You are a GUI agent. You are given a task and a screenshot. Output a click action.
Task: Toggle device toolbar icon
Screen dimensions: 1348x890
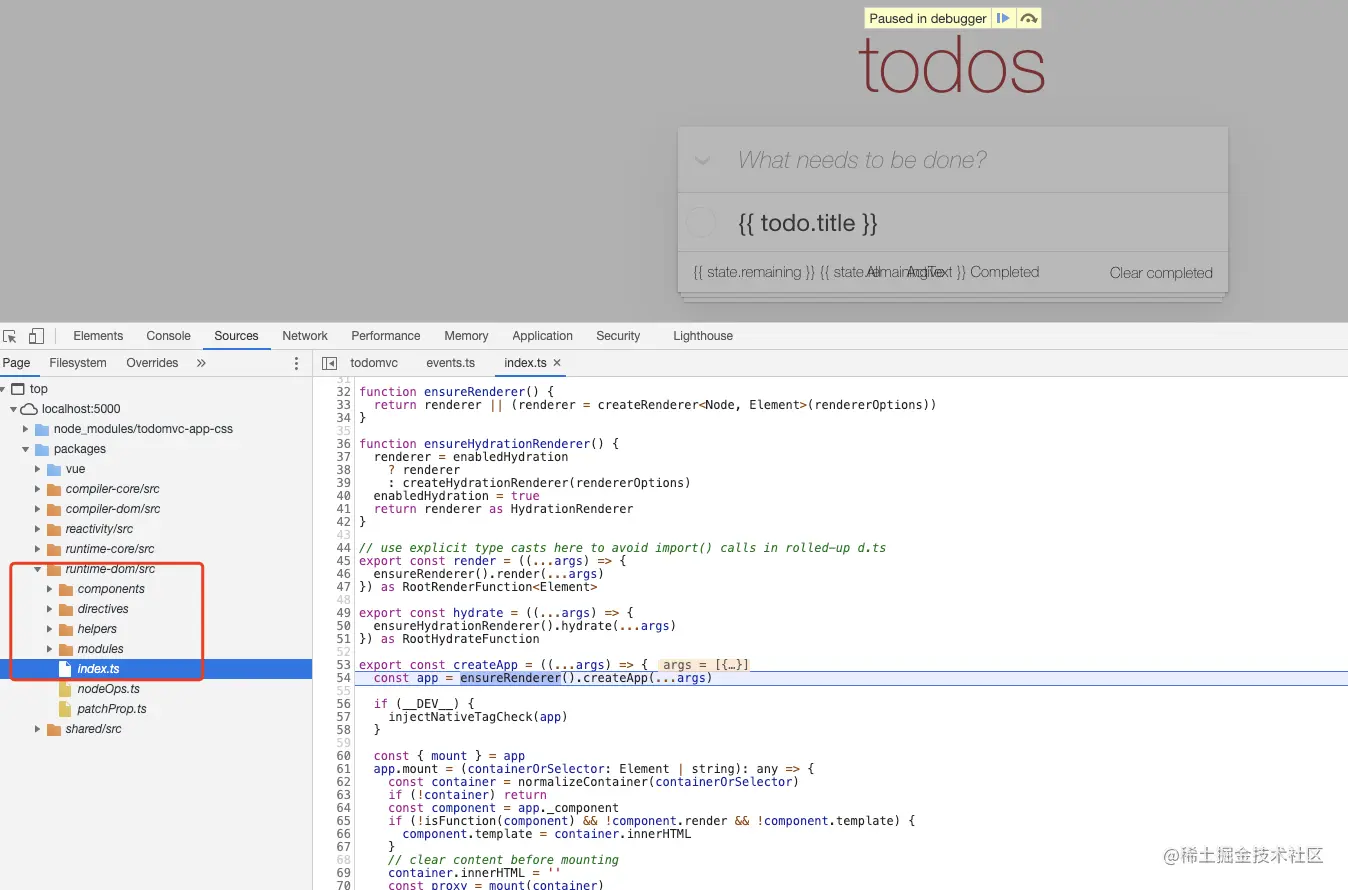coord(36,336)
